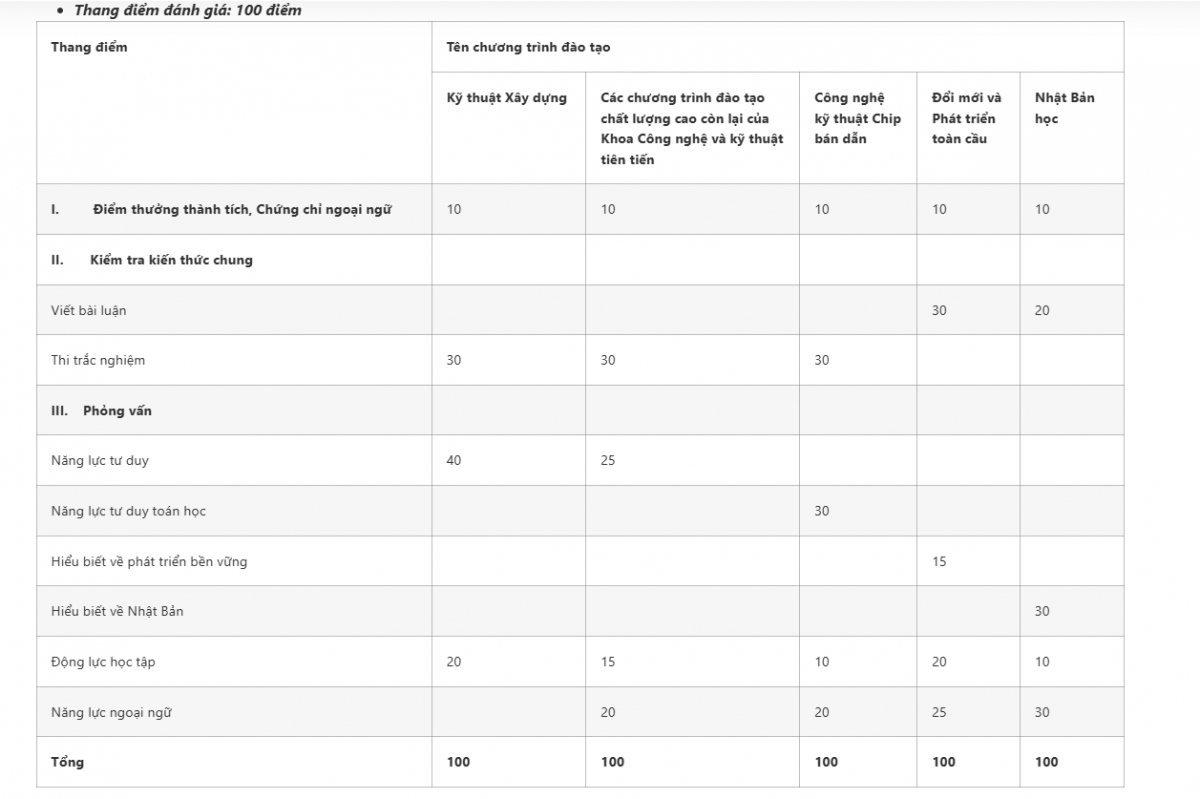Click the 'Các chương trình đào tạo chất lượng cao' header
Image resolution: width=1200 pixels, height=799 pixels.
tap(691, 128)
